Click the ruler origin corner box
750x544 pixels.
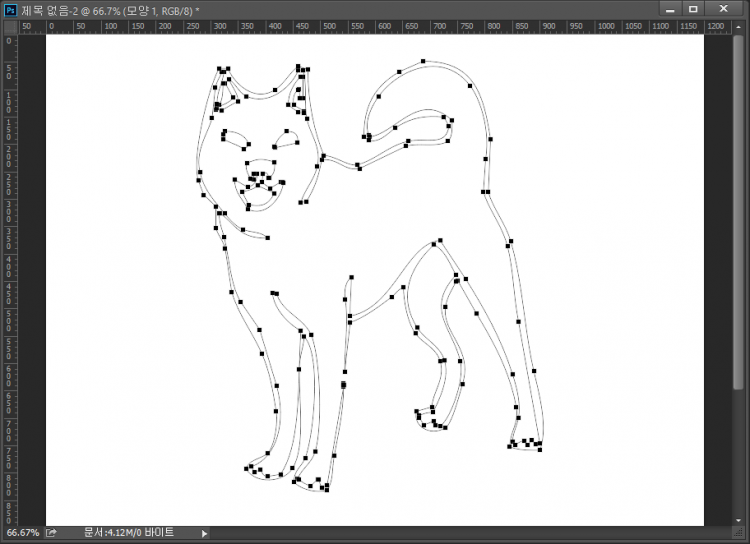[x=9, y=25]
